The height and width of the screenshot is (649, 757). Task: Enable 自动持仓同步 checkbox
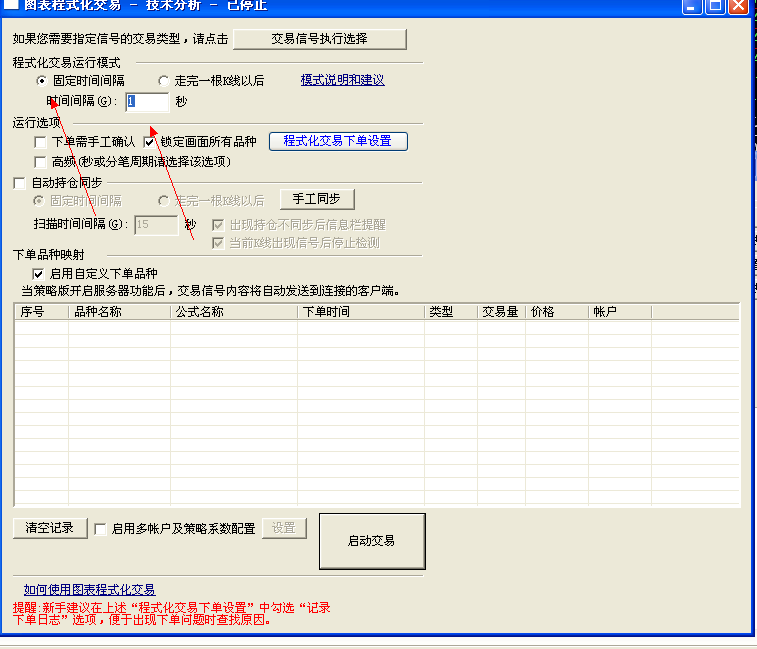(20, 183)
